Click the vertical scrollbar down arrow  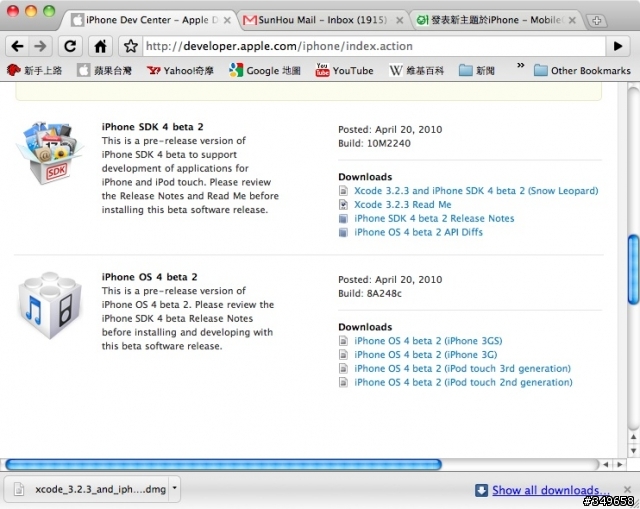(633, 451)
